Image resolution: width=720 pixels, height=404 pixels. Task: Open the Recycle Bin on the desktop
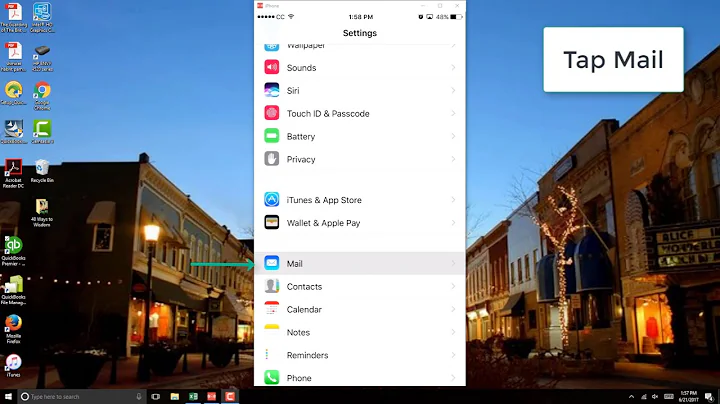coord(42,171)
